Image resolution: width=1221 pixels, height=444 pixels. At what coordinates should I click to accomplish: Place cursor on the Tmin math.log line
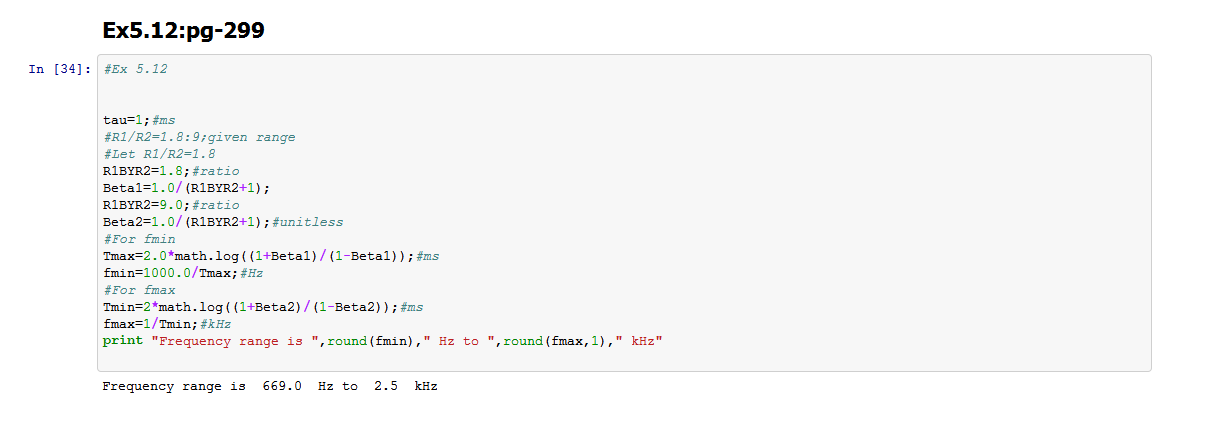[x=263, y=307]
